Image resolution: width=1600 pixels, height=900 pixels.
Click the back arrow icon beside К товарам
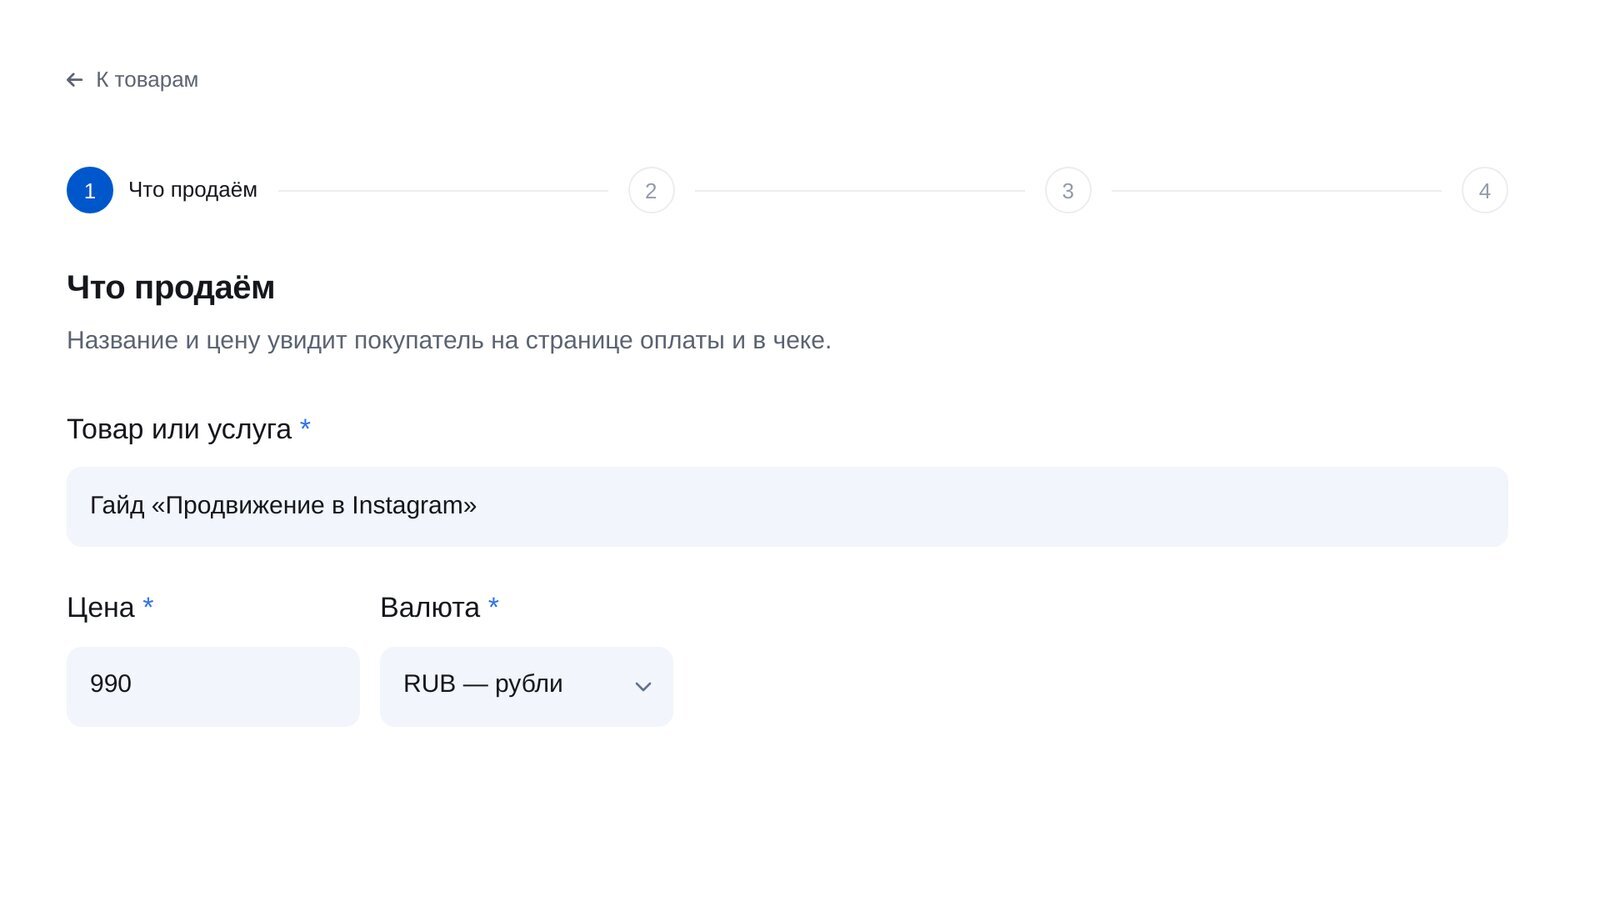(x=75, y=80)
